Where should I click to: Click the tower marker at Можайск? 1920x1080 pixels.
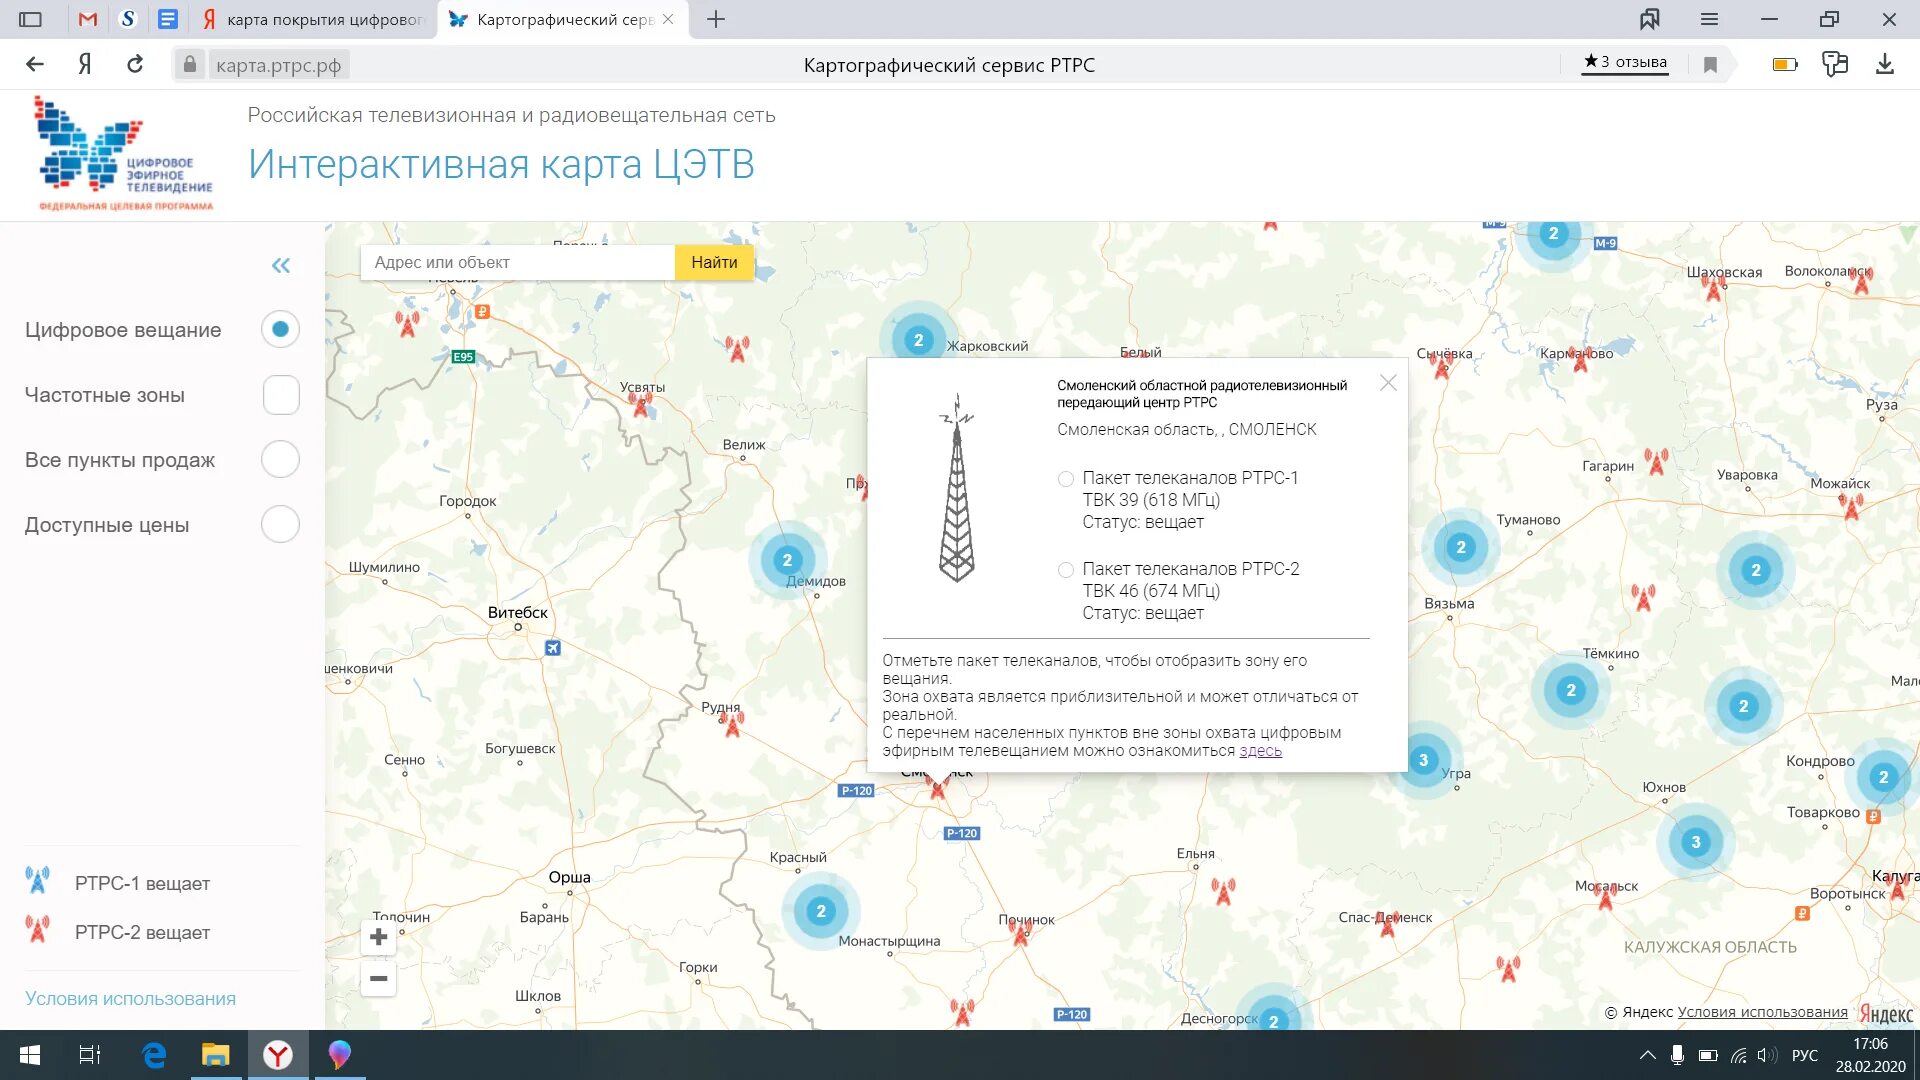point(1851,506)
